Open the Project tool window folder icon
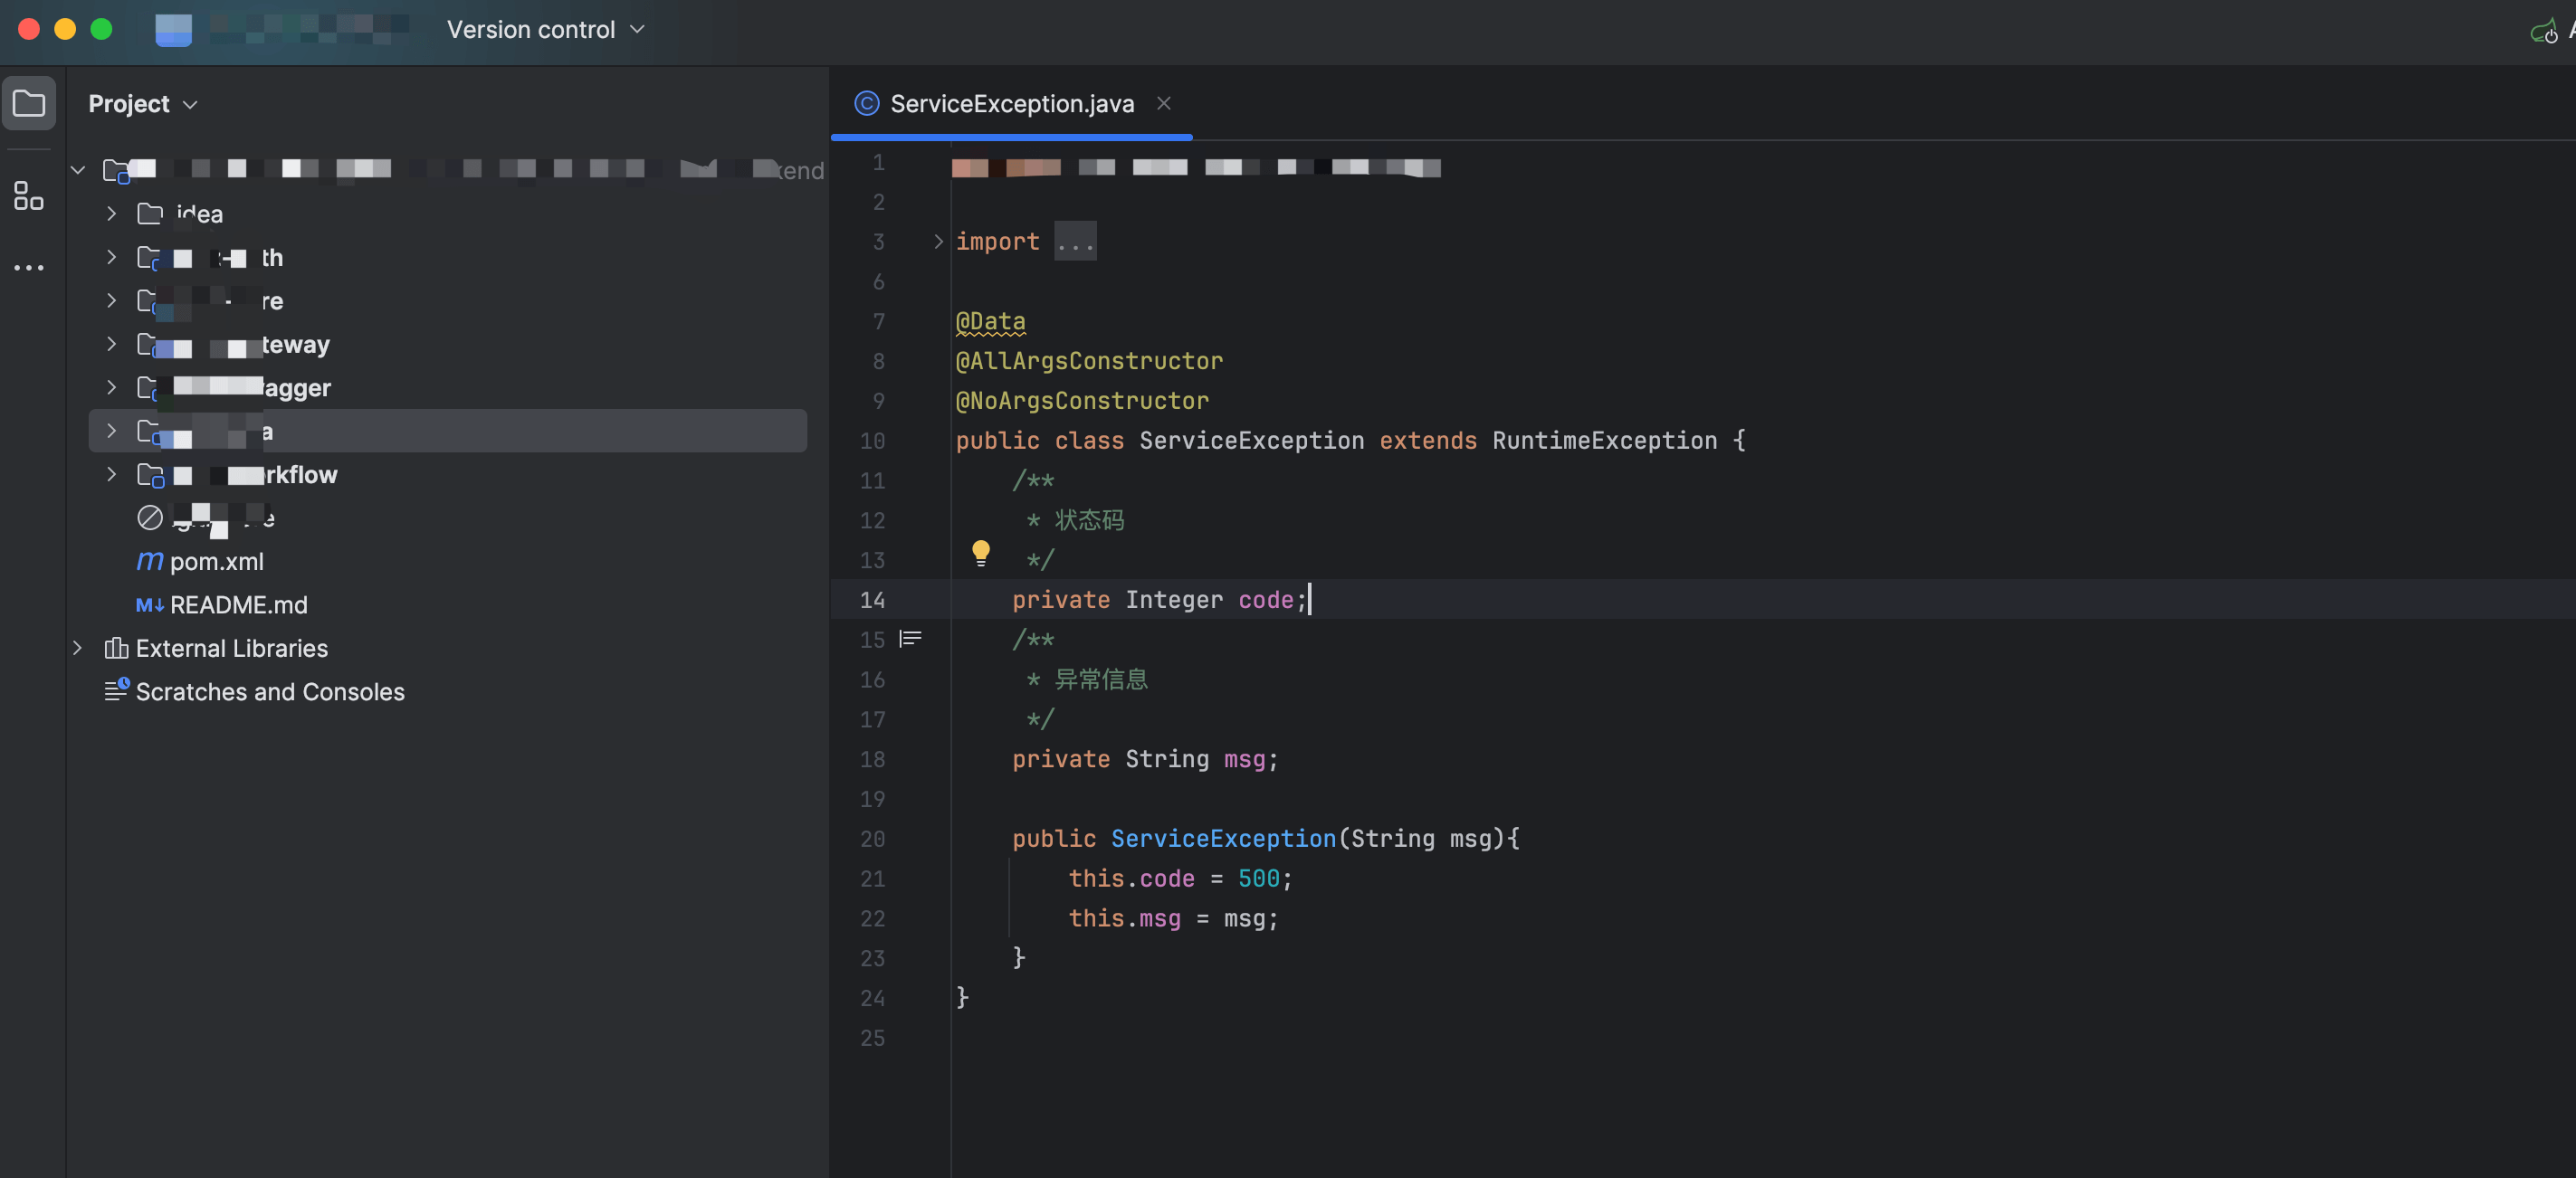Screen dimensions: 2576x1178 tap(29, 103)
